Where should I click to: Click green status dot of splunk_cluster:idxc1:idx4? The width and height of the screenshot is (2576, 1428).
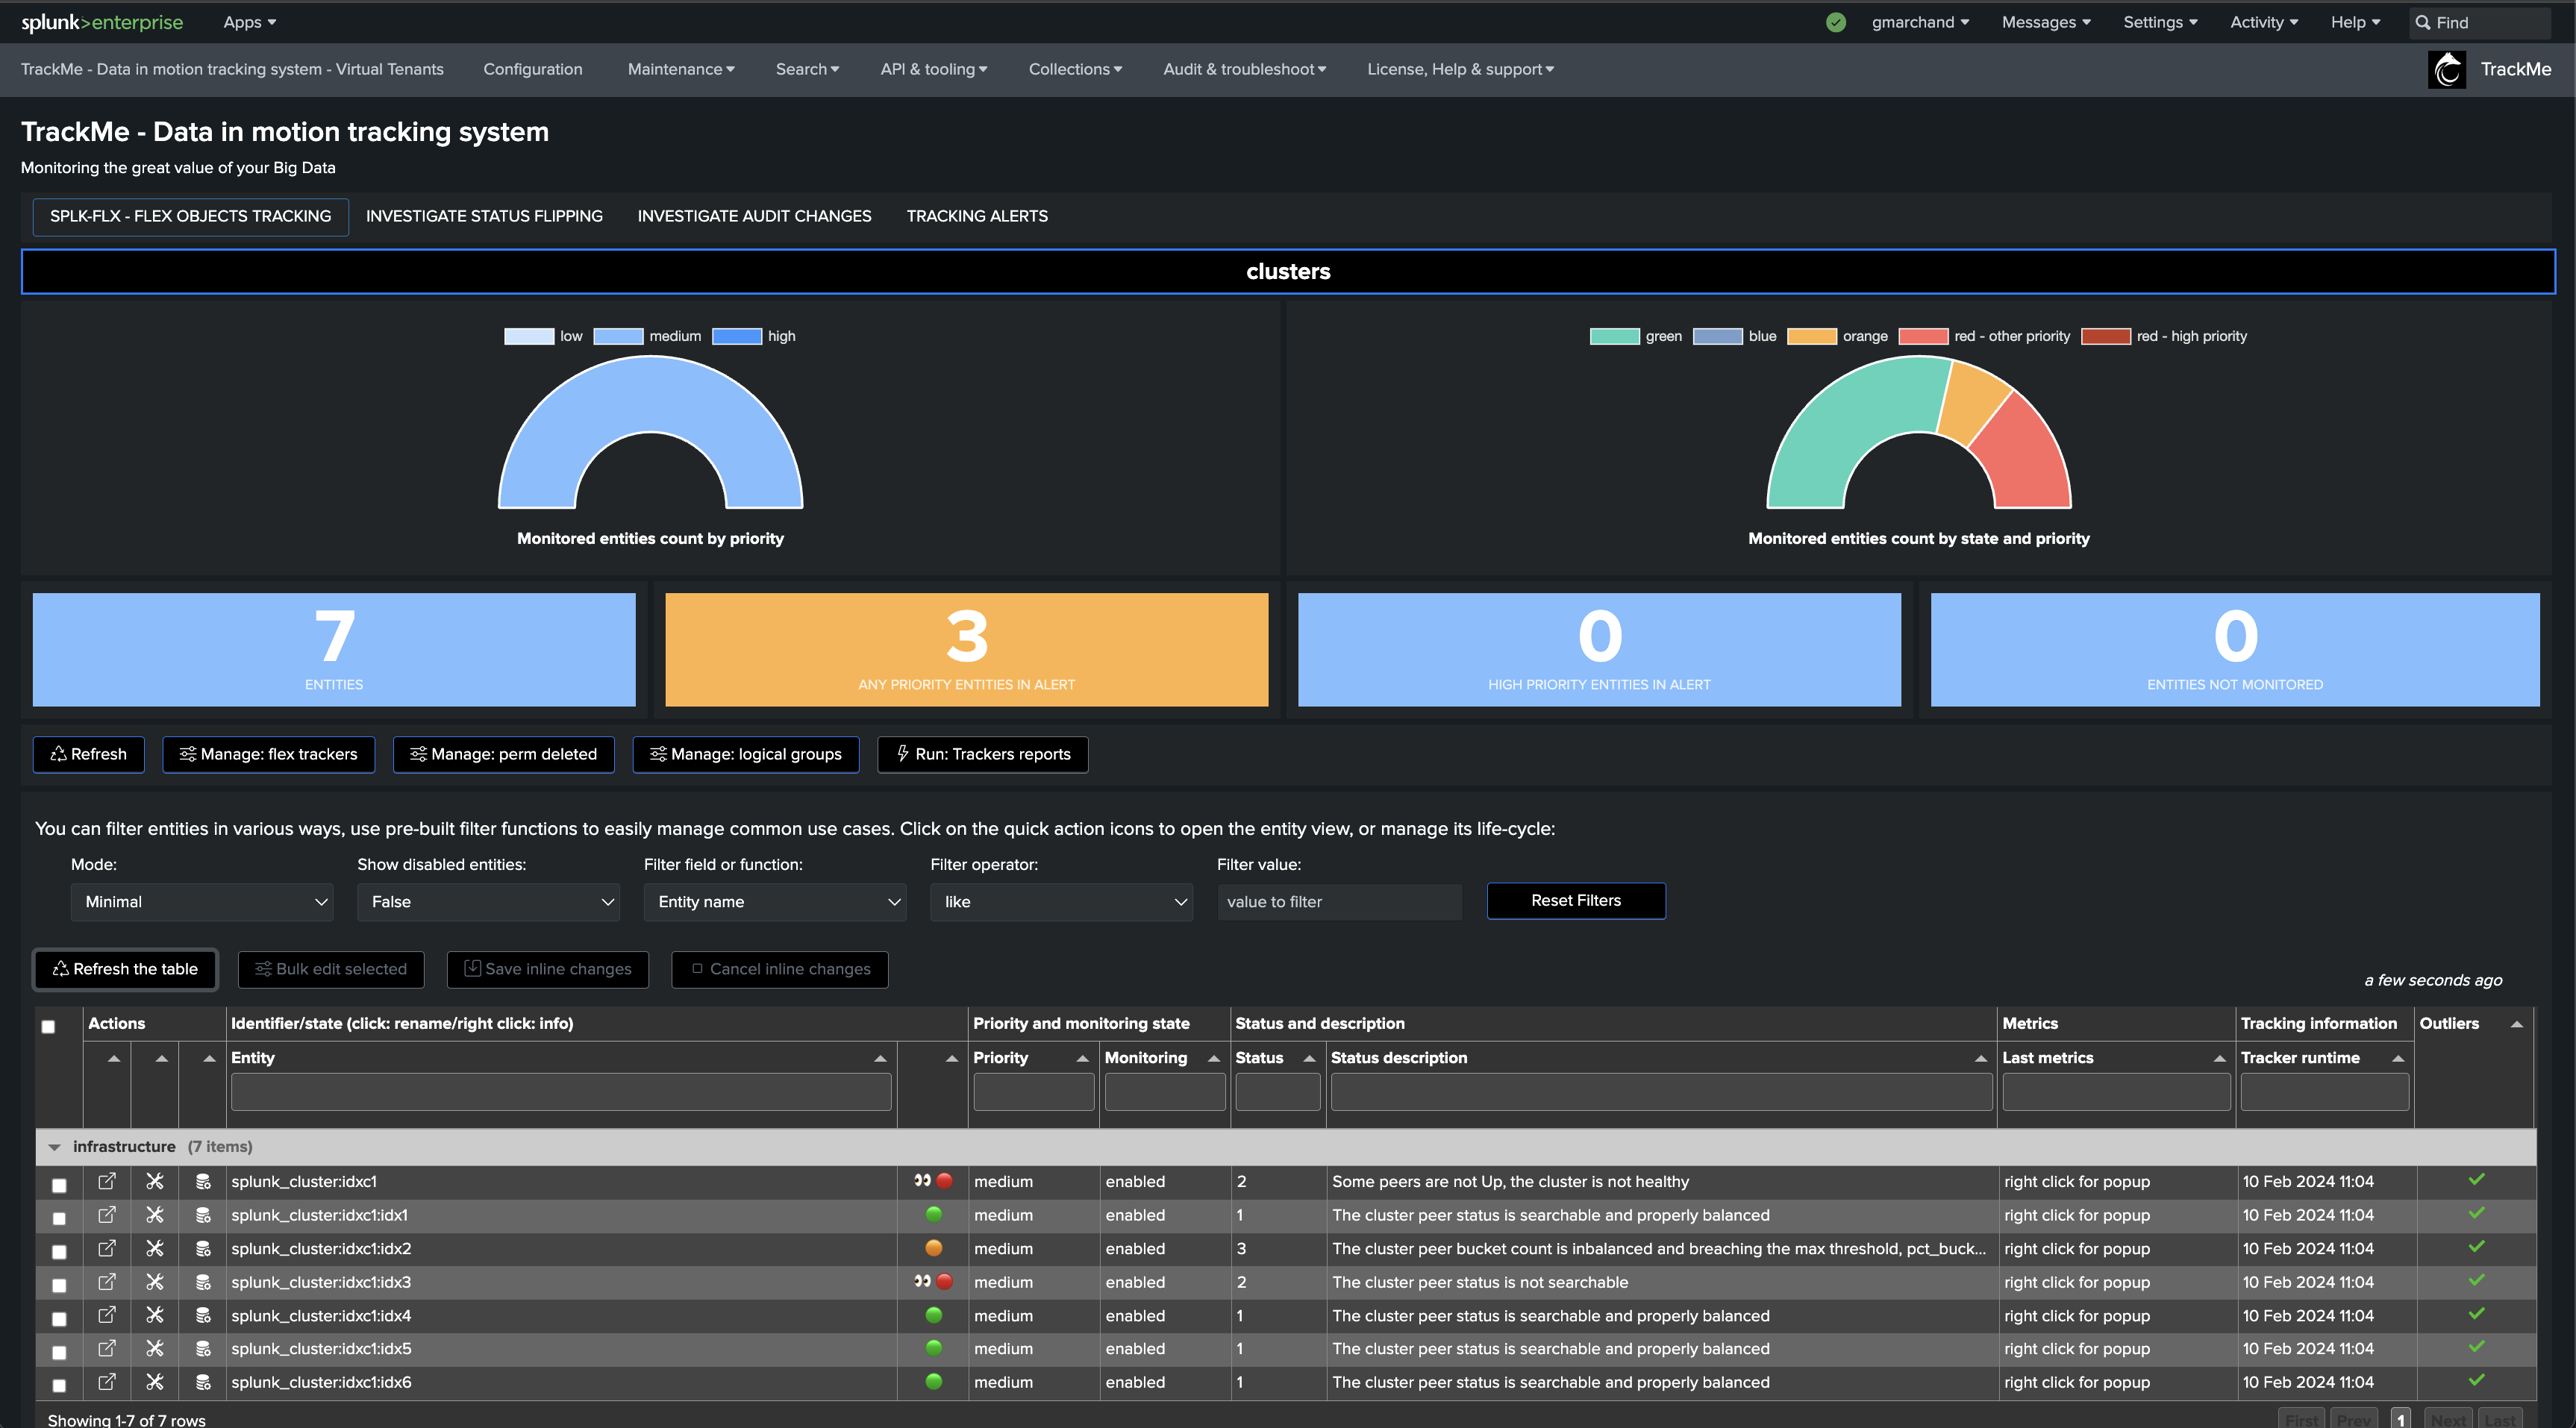(934, 1315)
